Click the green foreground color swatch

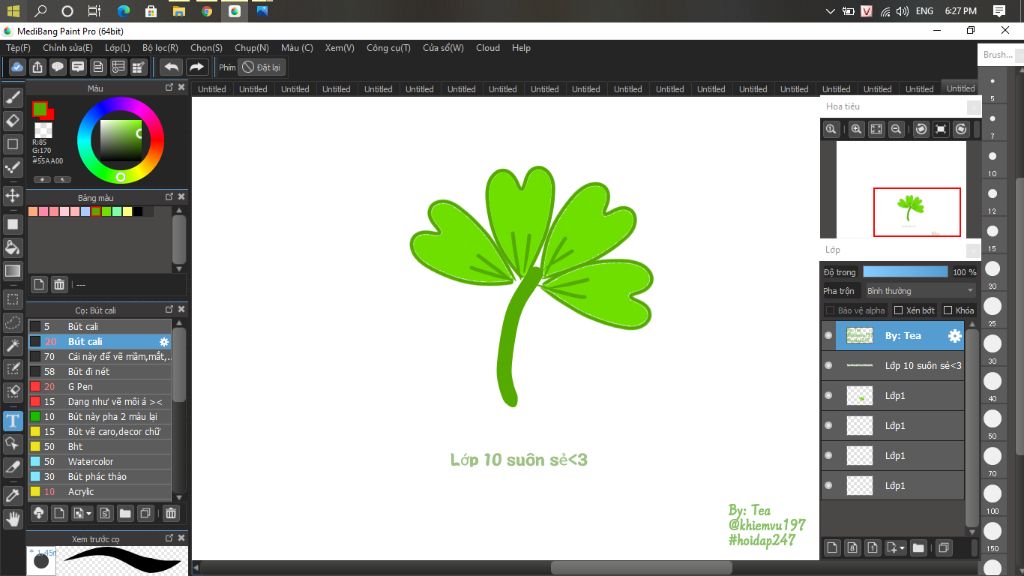(x=40, y=108)
